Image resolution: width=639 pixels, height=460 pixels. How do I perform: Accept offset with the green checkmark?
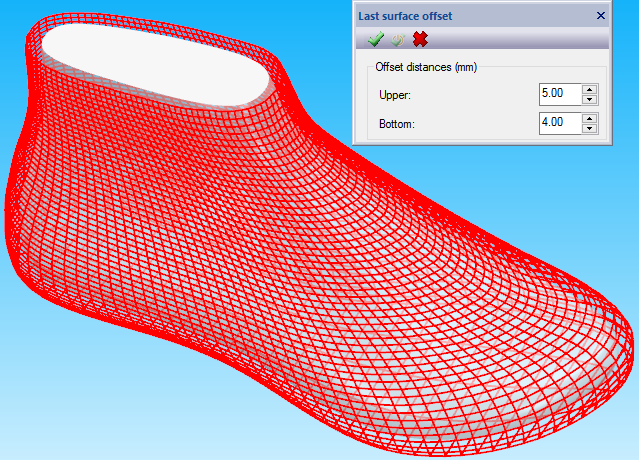click(376, 39)
